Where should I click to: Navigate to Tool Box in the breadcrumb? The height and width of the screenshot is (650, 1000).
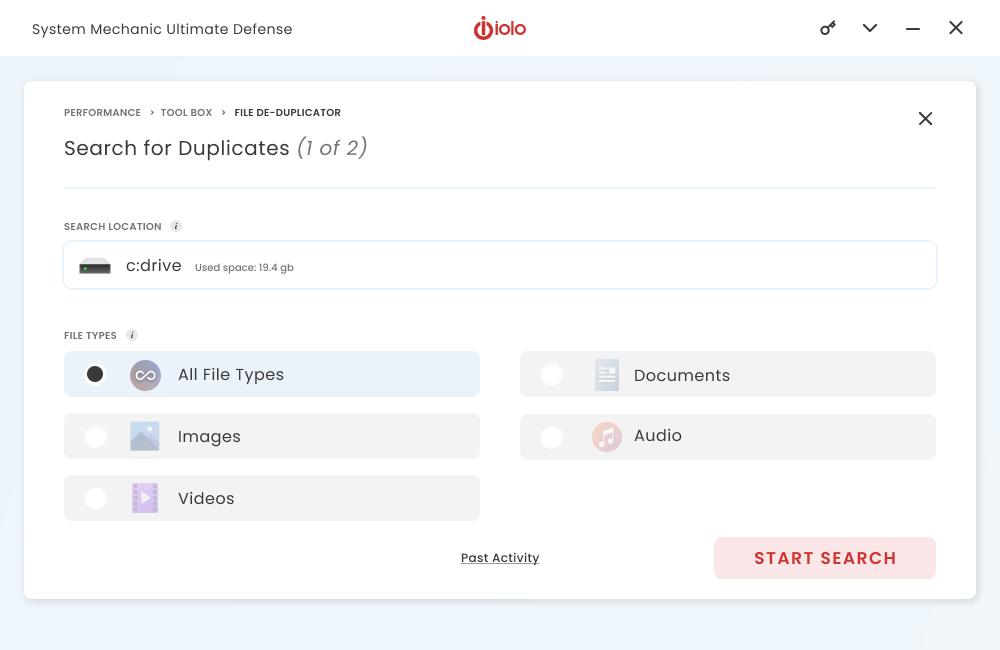click(186, 113)
